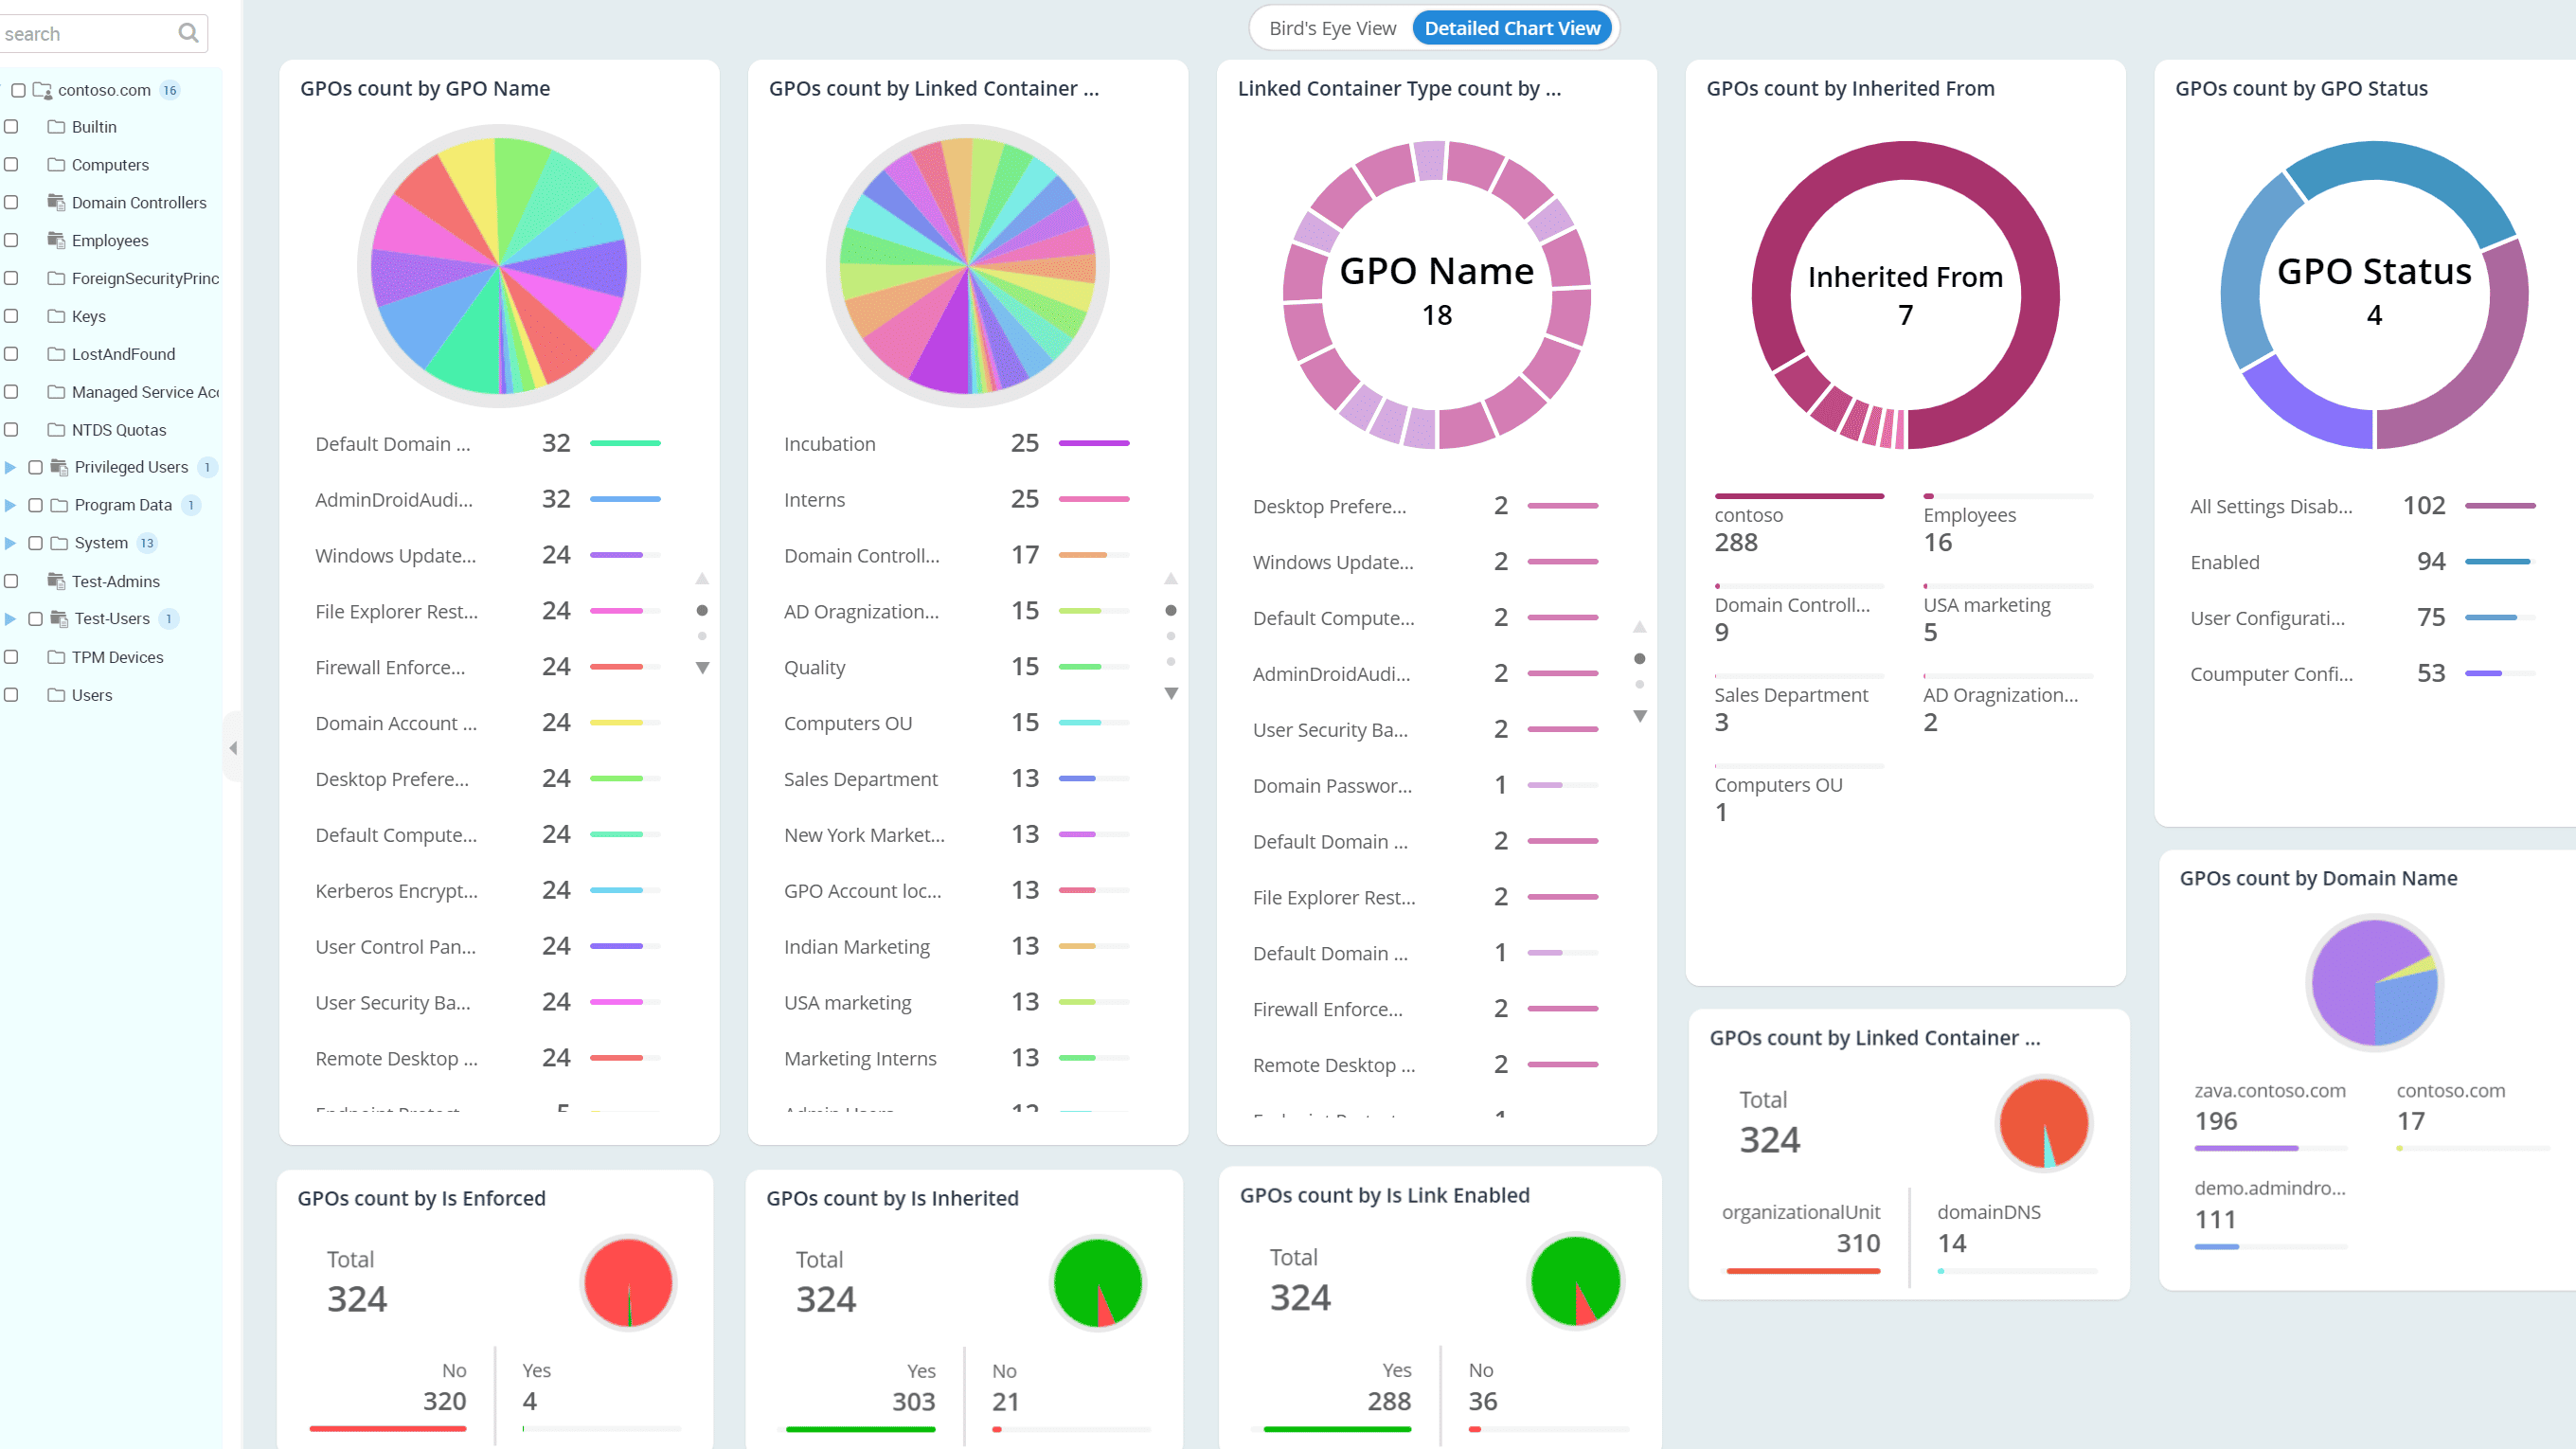
Task: Select the Detailed Chart View tab
Action: coord(1511,28)
